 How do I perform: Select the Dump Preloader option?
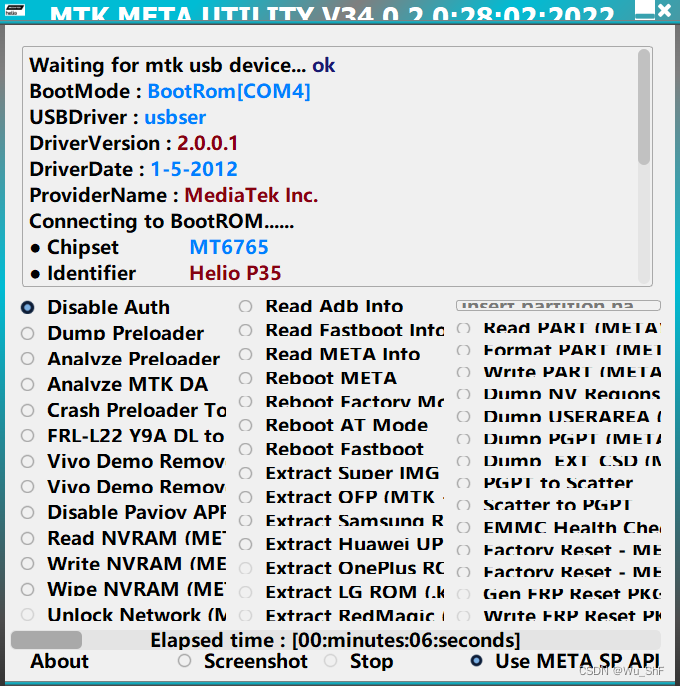pyautogui.click(x=112, y=333)
